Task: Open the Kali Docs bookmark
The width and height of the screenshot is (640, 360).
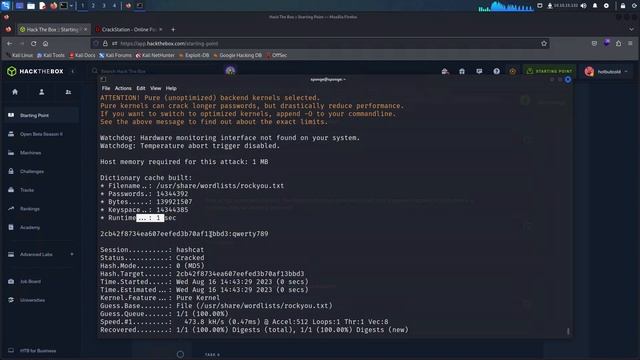Action: [x=82, y=55]
